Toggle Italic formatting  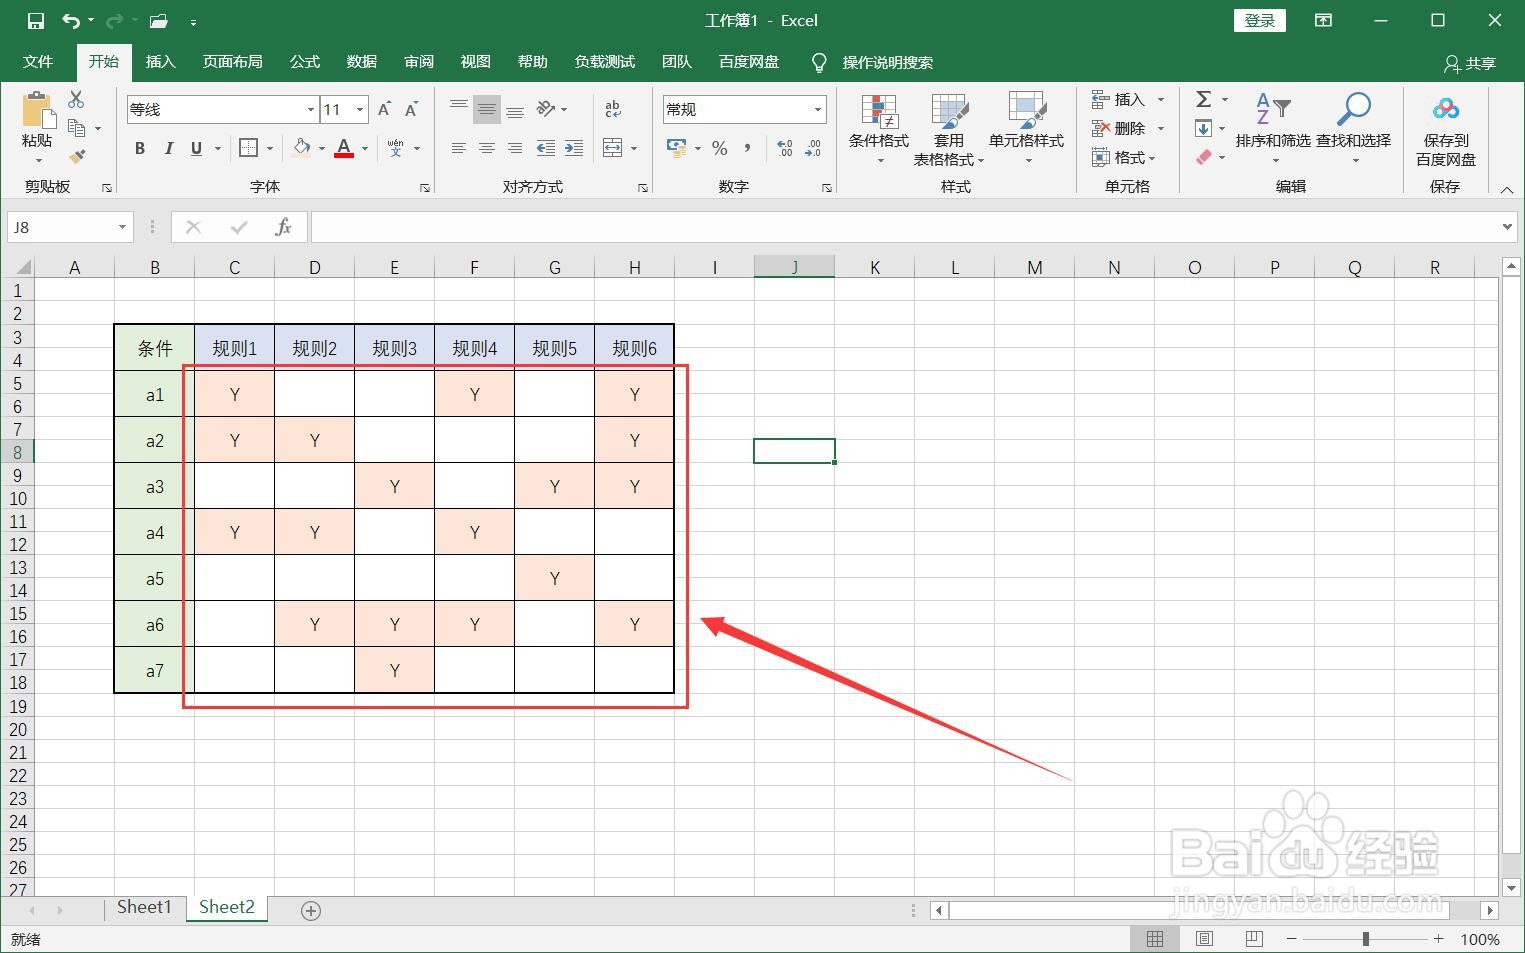[x=168, y=148]
